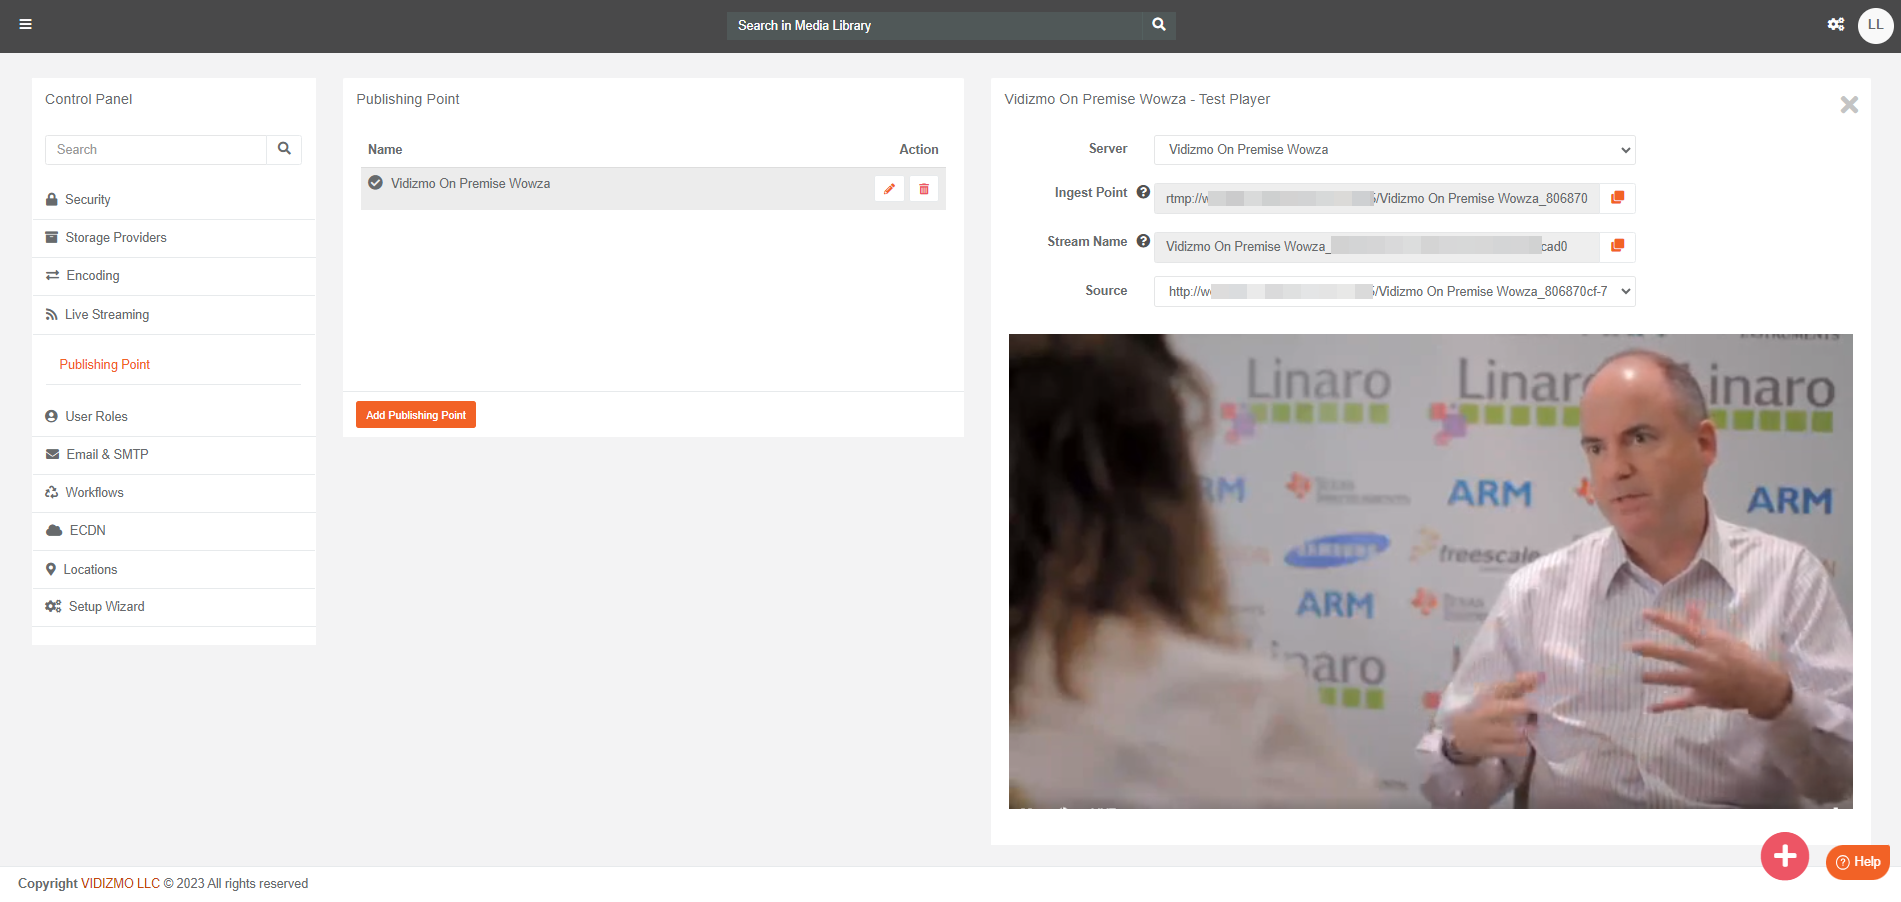Image resolution: width=1901 pixels, height=902 pixels.
Task: Copy the Ingest Point URL
Action: (x=1617, y=198)
